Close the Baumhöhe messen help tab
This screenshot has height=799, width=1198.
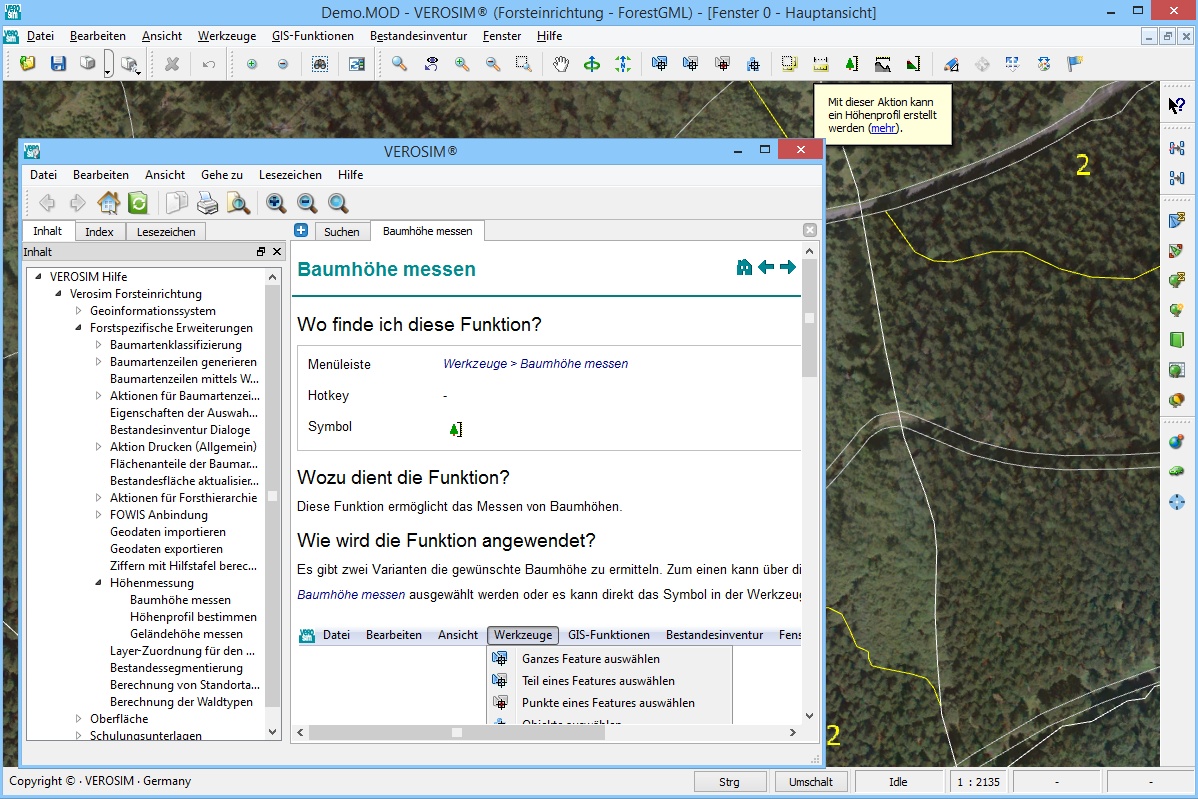810,230
